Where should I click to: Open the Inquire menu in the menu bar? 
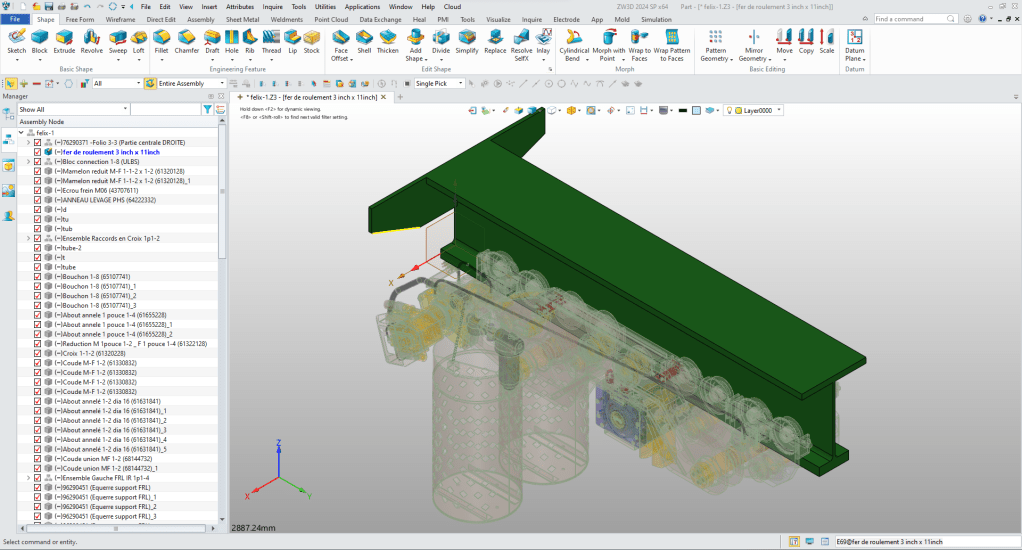click(x=272, y=6)
